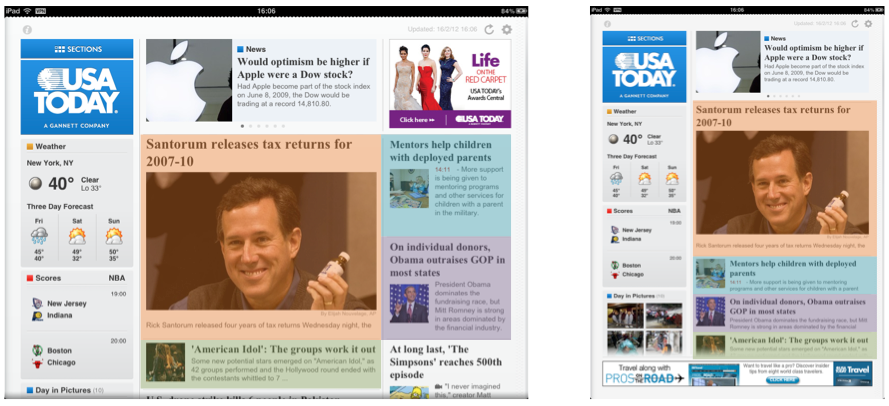This screenshot has height=406, width=889.
Task: Tap the Chicago team logo in landscape Scores
Action: click(37, 363)
